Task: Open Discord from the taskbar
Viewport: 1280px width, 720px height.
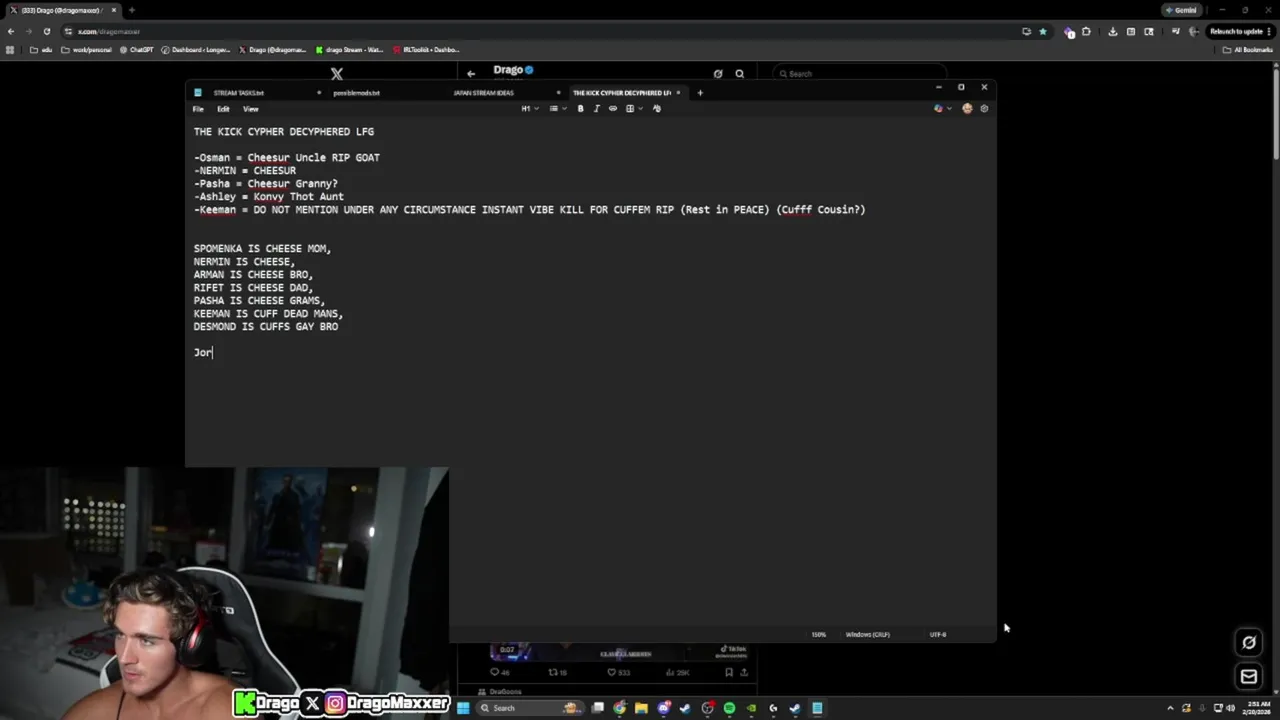Action: pyautogui.click(x=663, y=708)
